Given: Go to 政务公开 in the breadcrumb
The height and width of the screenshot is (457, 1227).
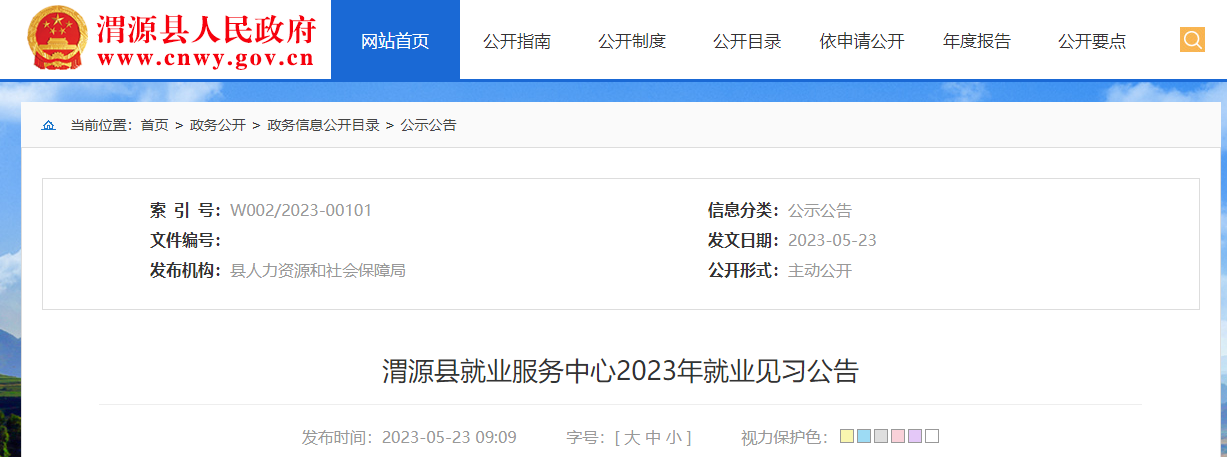Looking at the screenshot, I should coord(218,126).
